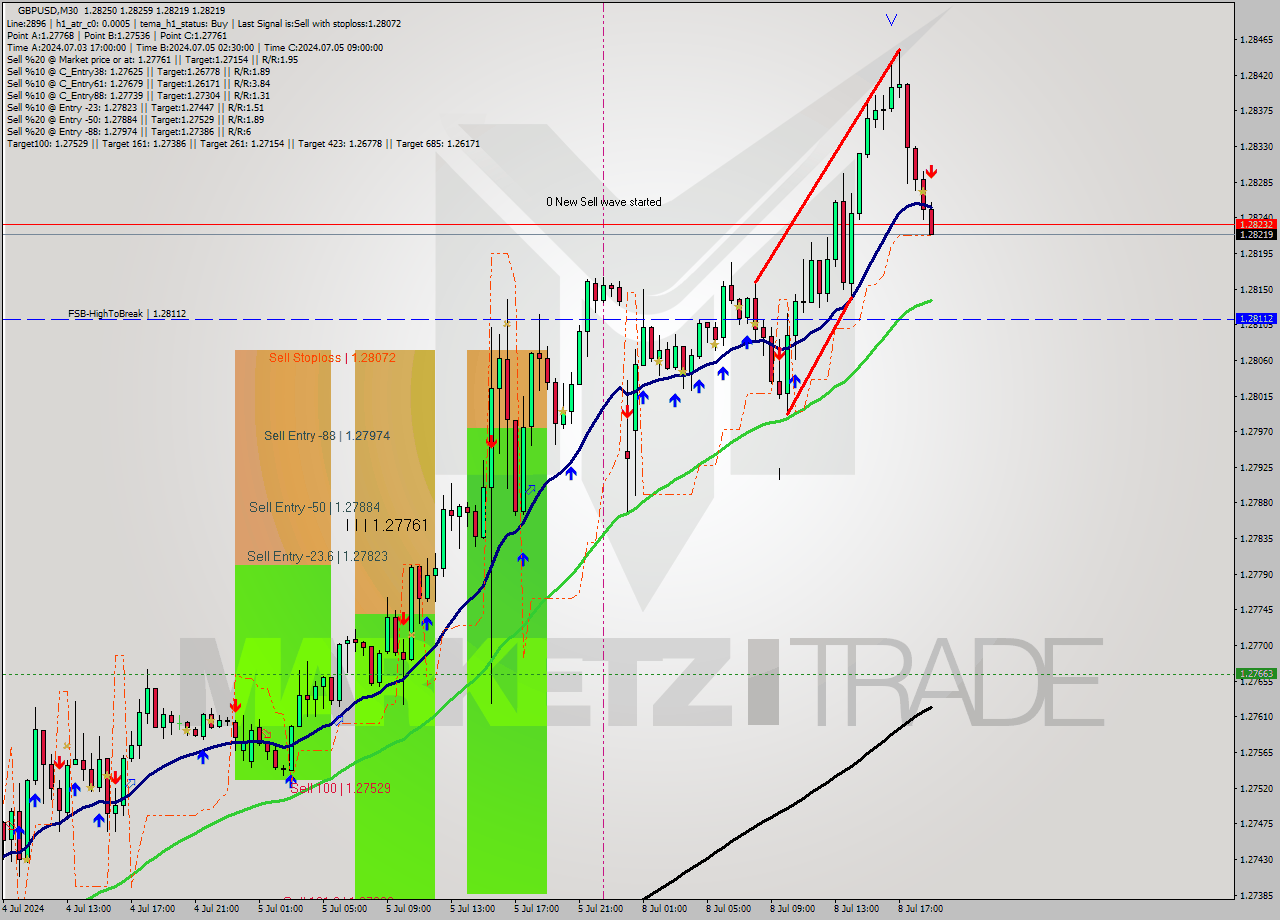Click the '8 Jul 09:00' time axis label
Viewport: 1280px width, 920px height.
pos(792,909)
